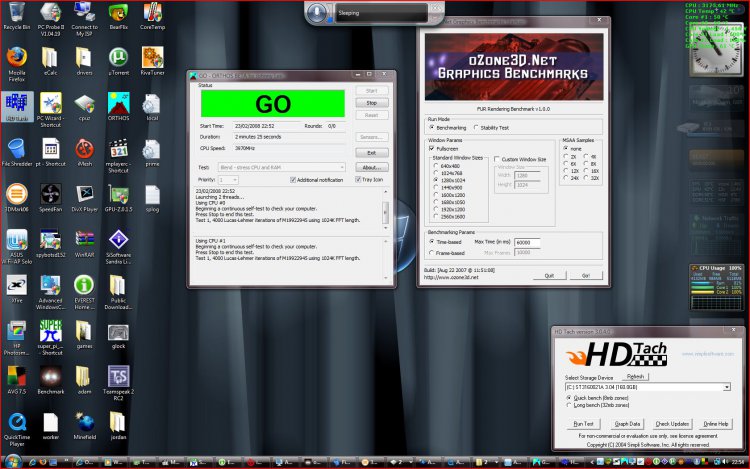Open PC Probe II desktop shortcut
Viewport: 750px width, 469px height.
coord(50,19)
